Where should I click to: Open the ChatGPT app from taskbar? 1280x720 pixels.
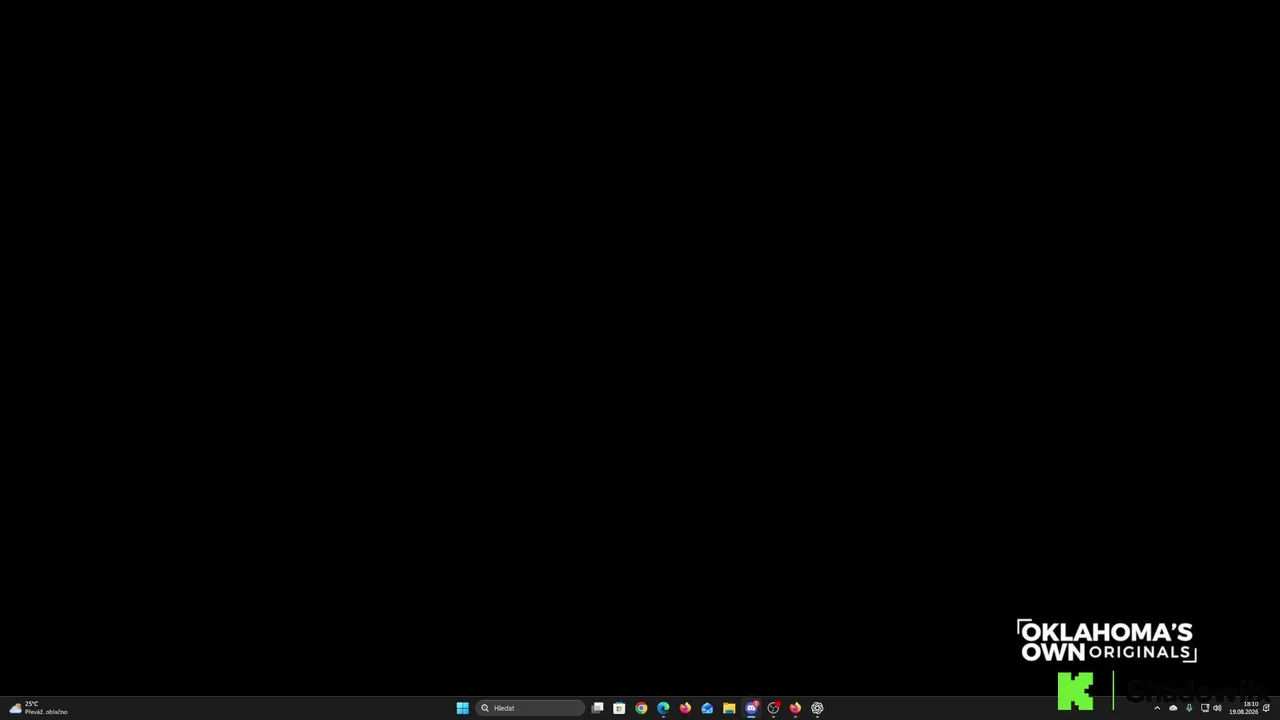(x=817, y=708)
